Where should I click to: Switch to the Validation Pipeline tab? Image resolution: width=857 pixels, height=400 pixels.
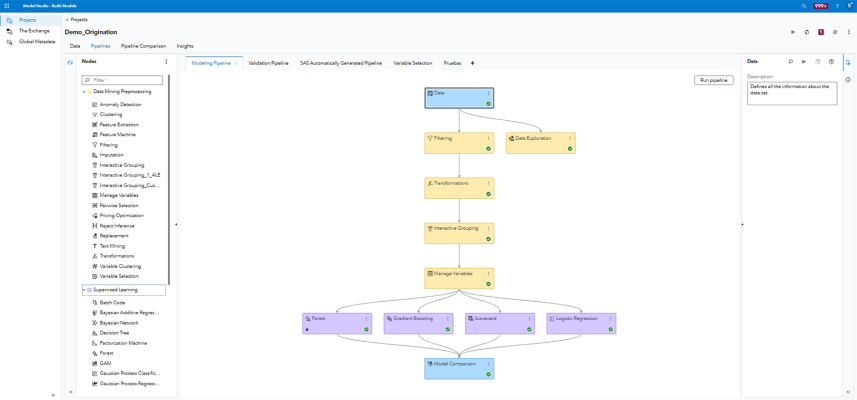268,63
